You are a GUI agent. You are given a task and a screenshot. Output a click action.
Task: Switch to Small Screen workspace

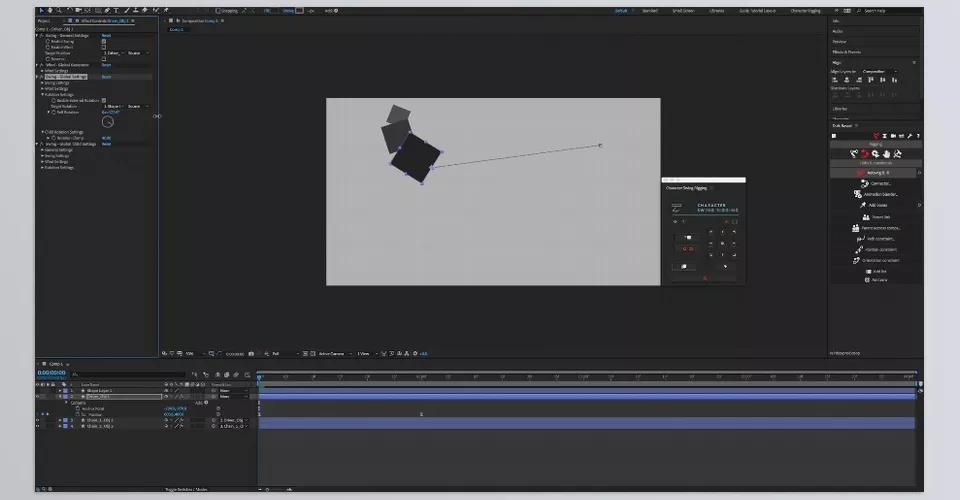pos(683,10)
